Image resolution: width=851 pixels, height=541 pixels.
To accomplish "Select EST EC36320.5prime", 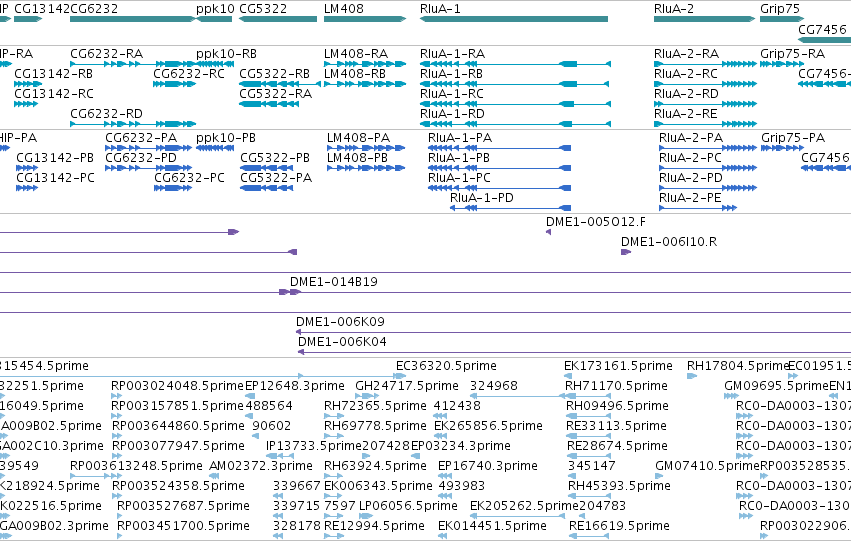I will [401, 376].
